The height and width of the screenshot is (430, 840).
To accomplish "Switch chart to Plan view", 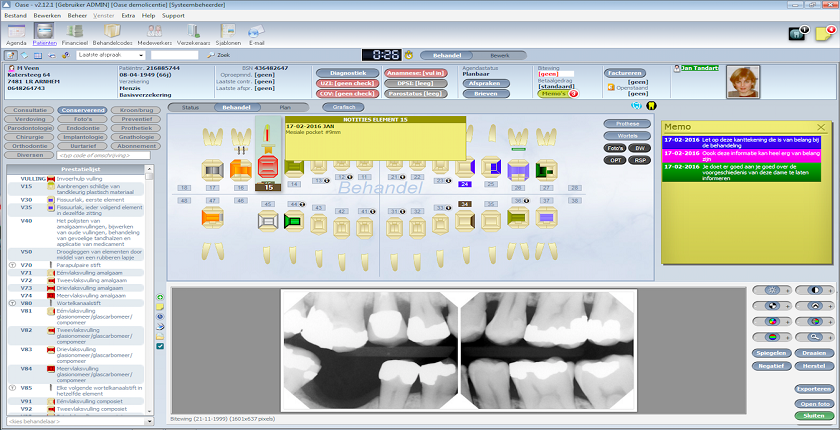I will pyautogui.click(x=284, y=107).
